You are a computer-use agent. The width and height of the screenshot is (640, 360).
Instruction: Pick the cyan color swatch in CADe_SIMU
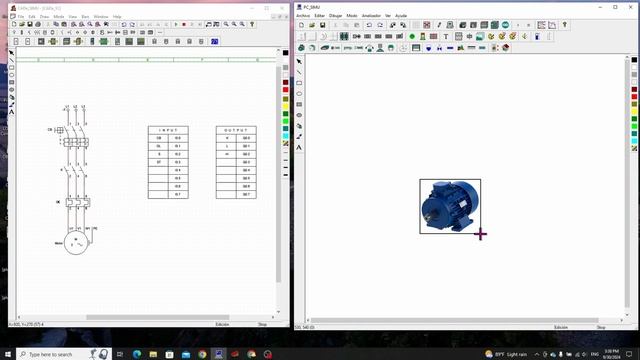pos(285,136)
